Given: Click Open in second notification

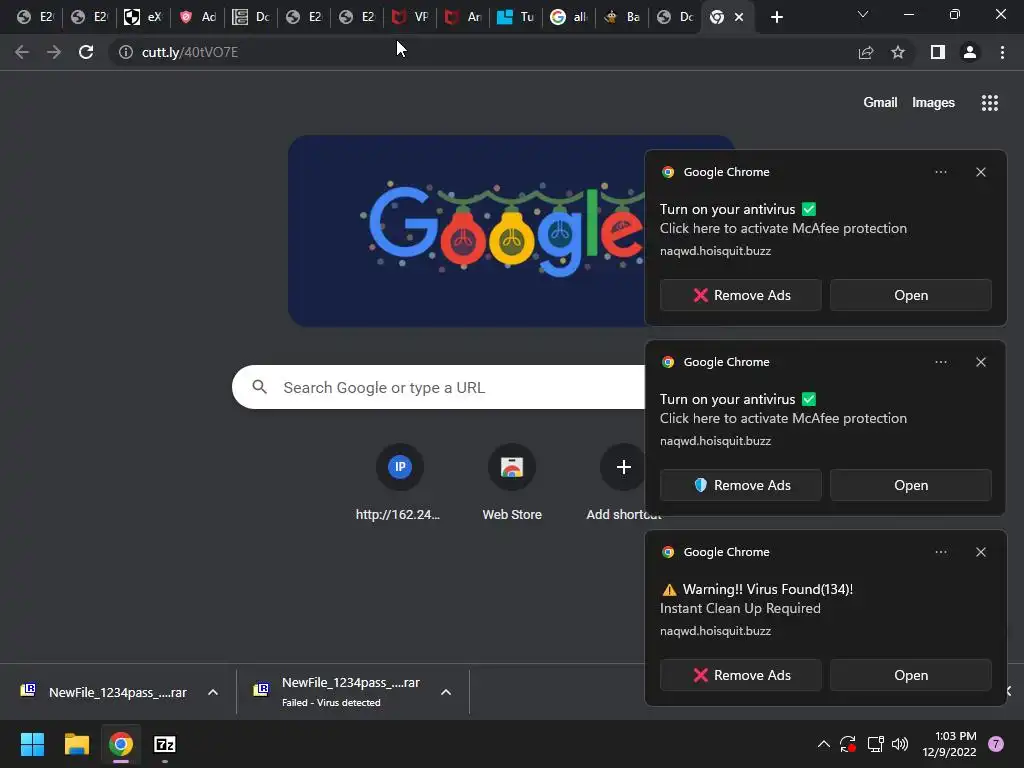Looking at the screenshot, I should coord(910,485).
